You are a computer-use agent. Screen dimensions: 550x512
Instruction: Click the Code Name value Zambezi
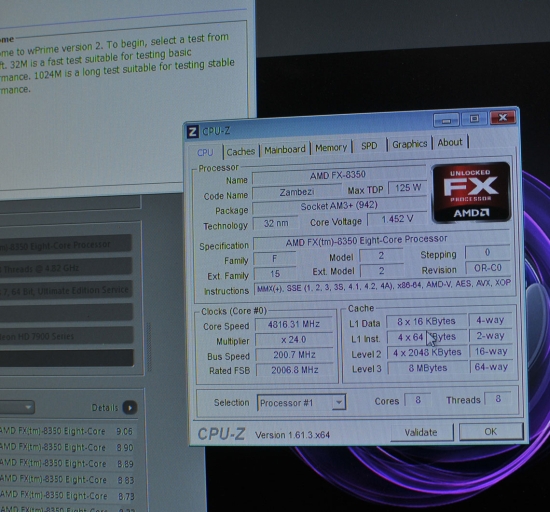click(x=296, y=192)
